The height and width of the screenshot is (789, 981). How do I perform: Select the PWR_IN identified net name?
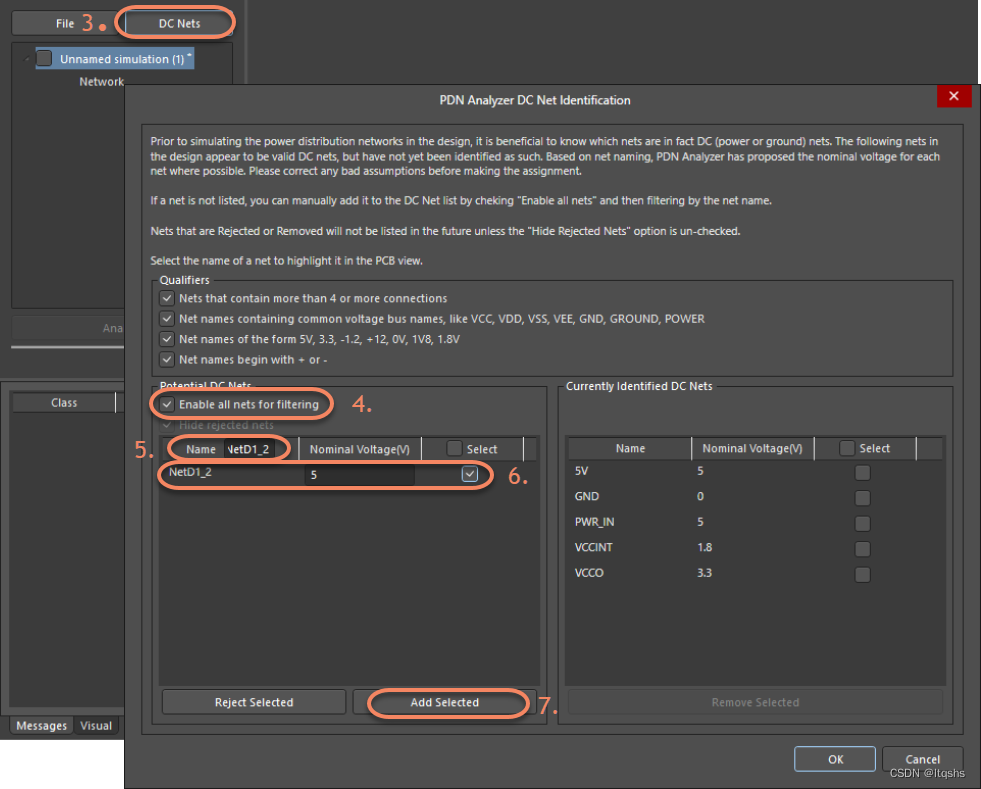click(594, 522)
